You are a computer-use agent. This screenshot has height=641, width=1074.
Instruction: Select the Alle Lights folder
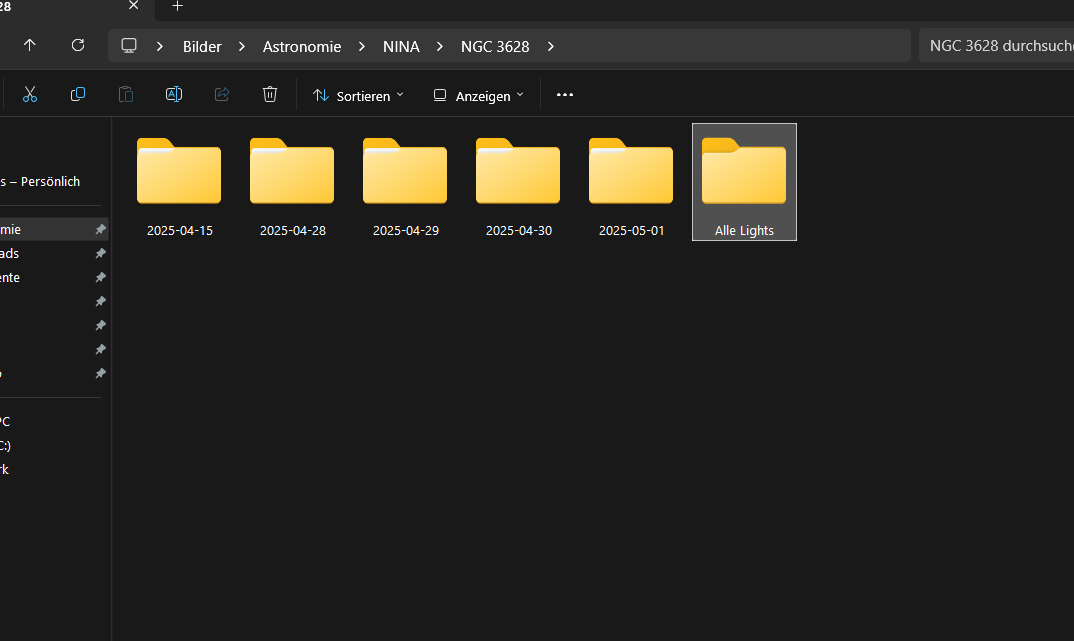(x=745, y=182)
